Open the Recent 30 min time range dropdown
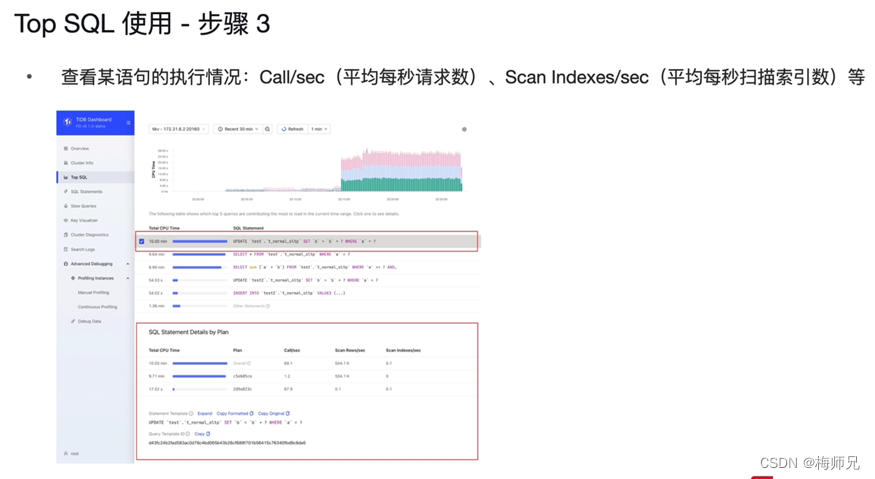 [238, 129]
